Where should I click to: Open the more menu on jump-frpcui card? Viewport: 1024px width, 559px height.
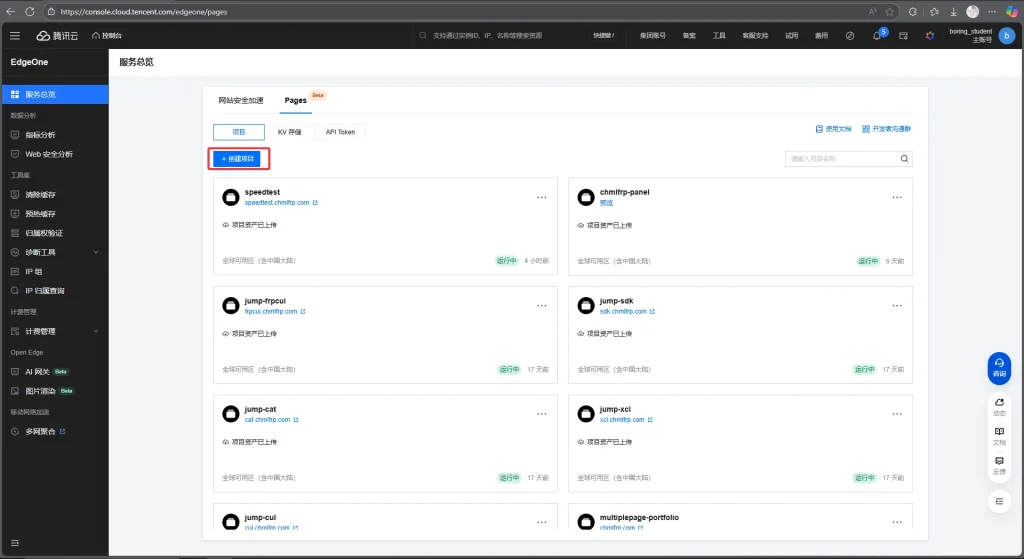pos(542,306)
